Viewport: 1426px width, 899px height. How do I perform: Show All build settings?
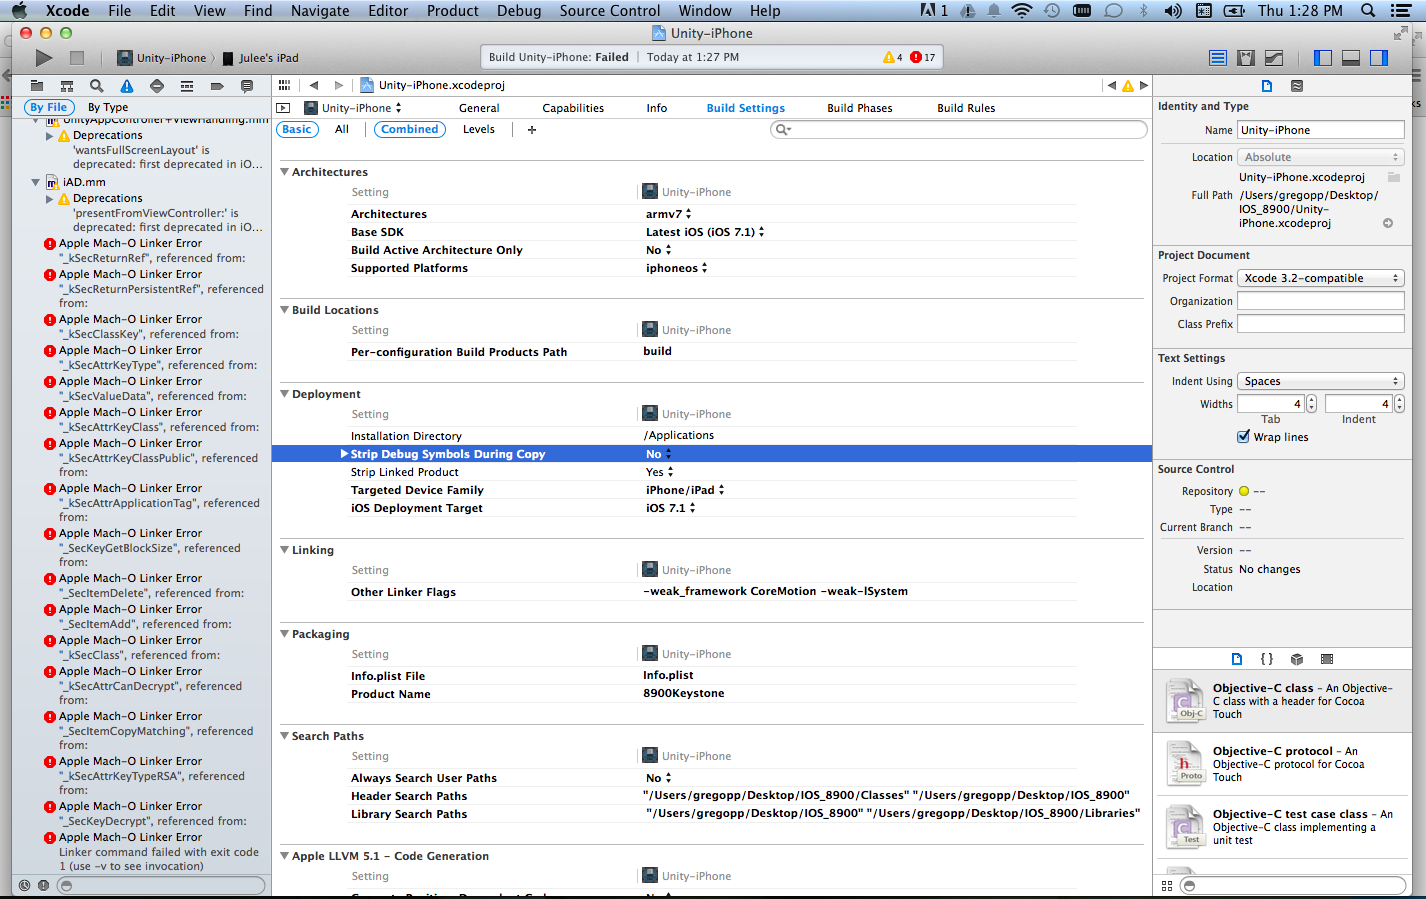pyautogui.click(x=342, y=129)
